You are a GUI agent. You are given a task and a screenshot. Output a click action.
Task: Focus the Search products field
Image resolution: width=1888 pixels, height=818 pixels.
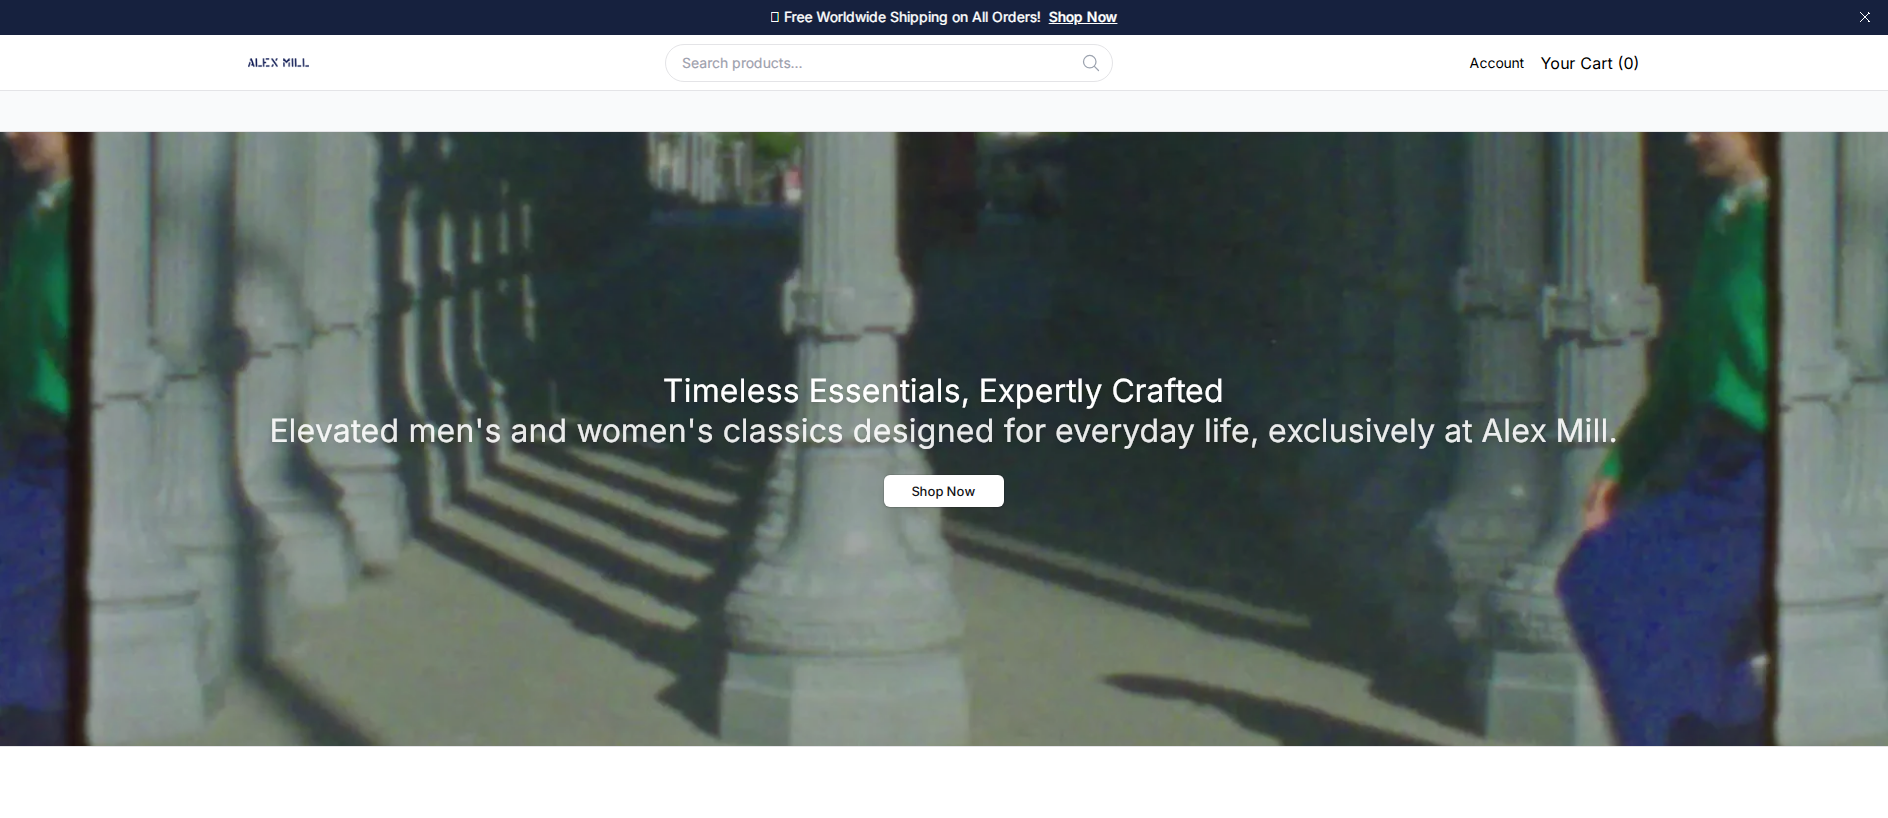pyautogui.click(x=888, y=63)
